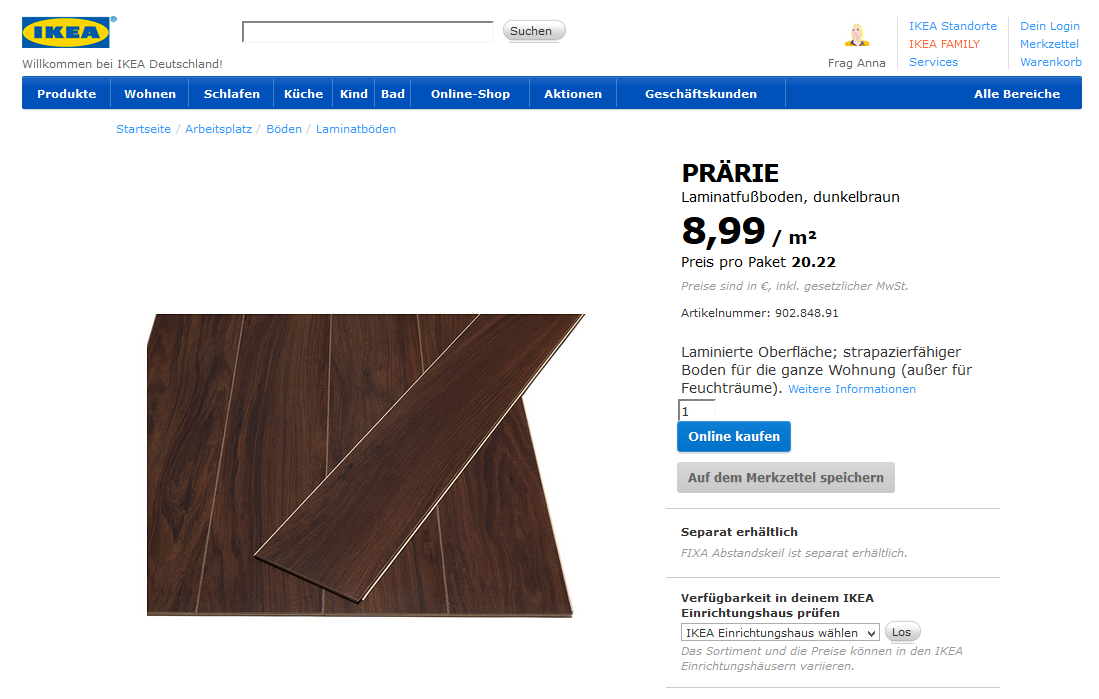Open the Alle Bereiche menu
This screenshot has width=1099, height=699.
coord(1017,94)
